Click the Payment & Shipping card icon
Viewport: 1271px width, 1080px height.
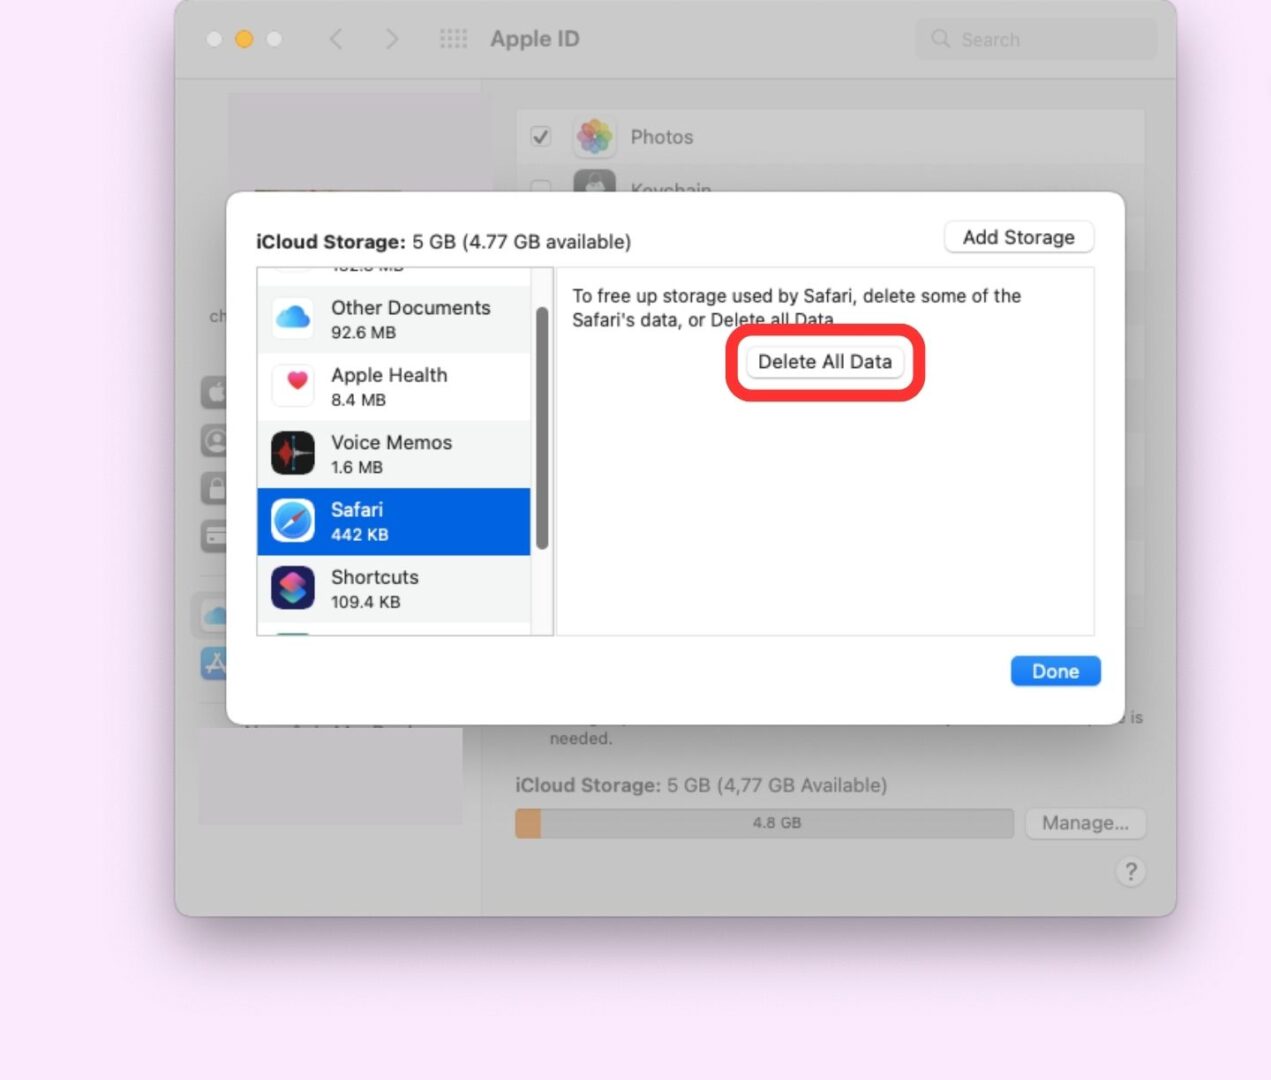[x=214, y=536]
